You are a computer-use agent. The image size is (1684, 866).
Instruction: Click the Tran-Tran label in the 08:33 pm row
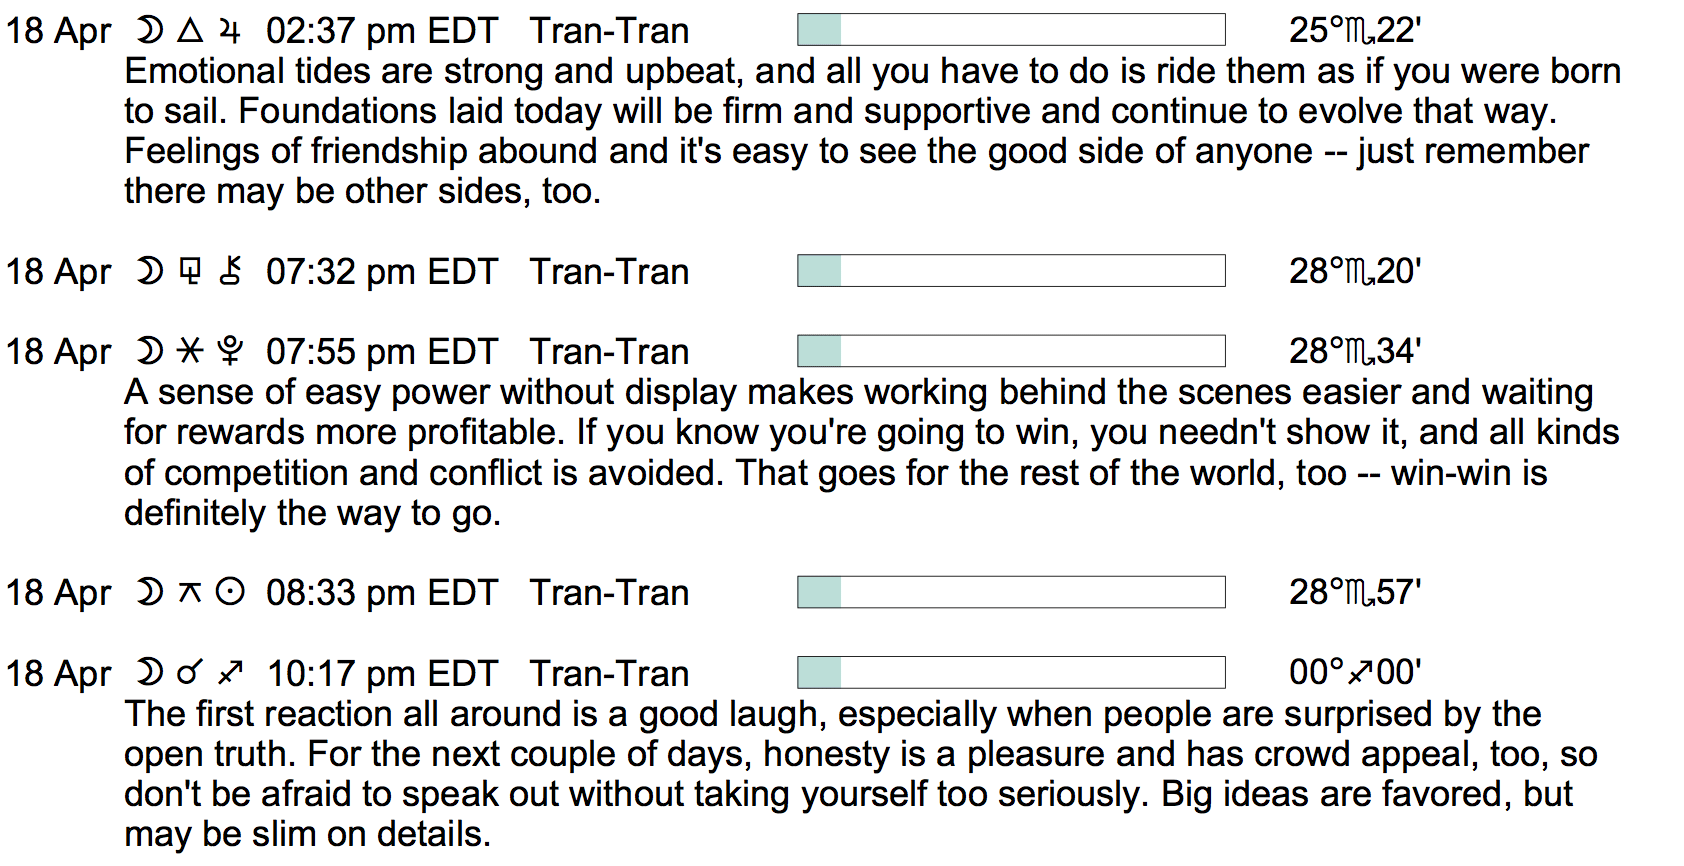609,593
